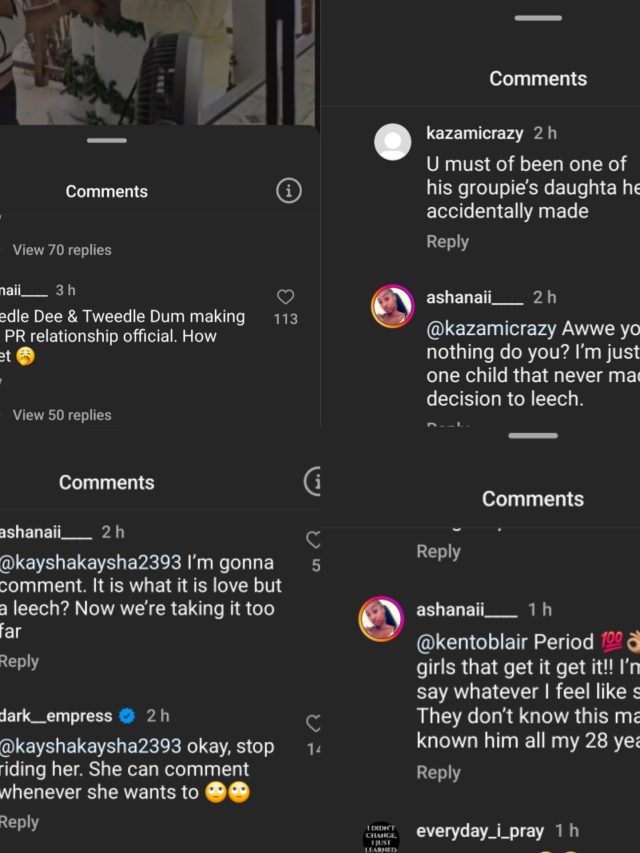The height and width of the screenshot is (853, 640).
Task: Reply to dark__empress comment
Action: click(20, 822)
